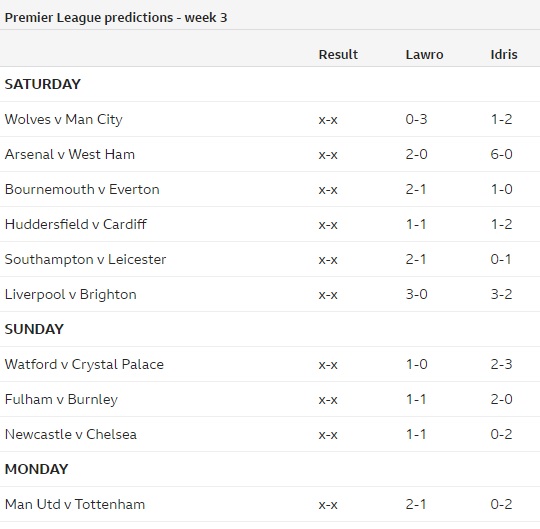Click Idris's 2-3 Watford prediction

coord(501,364)
